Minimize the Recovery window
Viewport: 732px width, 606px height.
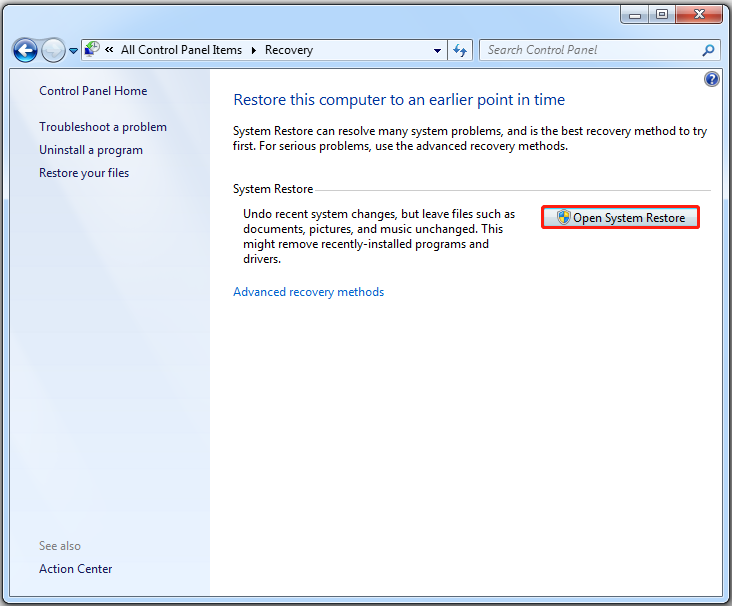pos(635,15)
